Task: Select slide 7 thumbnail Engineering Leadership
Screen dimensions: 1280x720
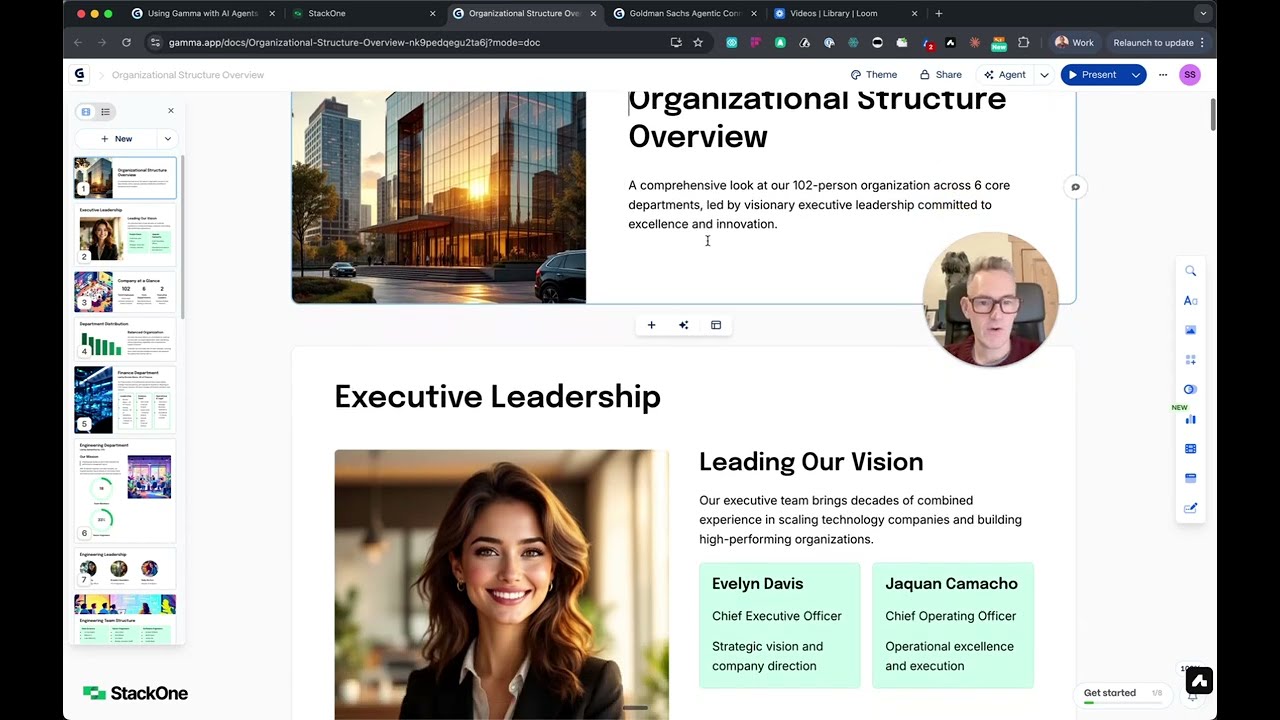Action: point(125,568)
